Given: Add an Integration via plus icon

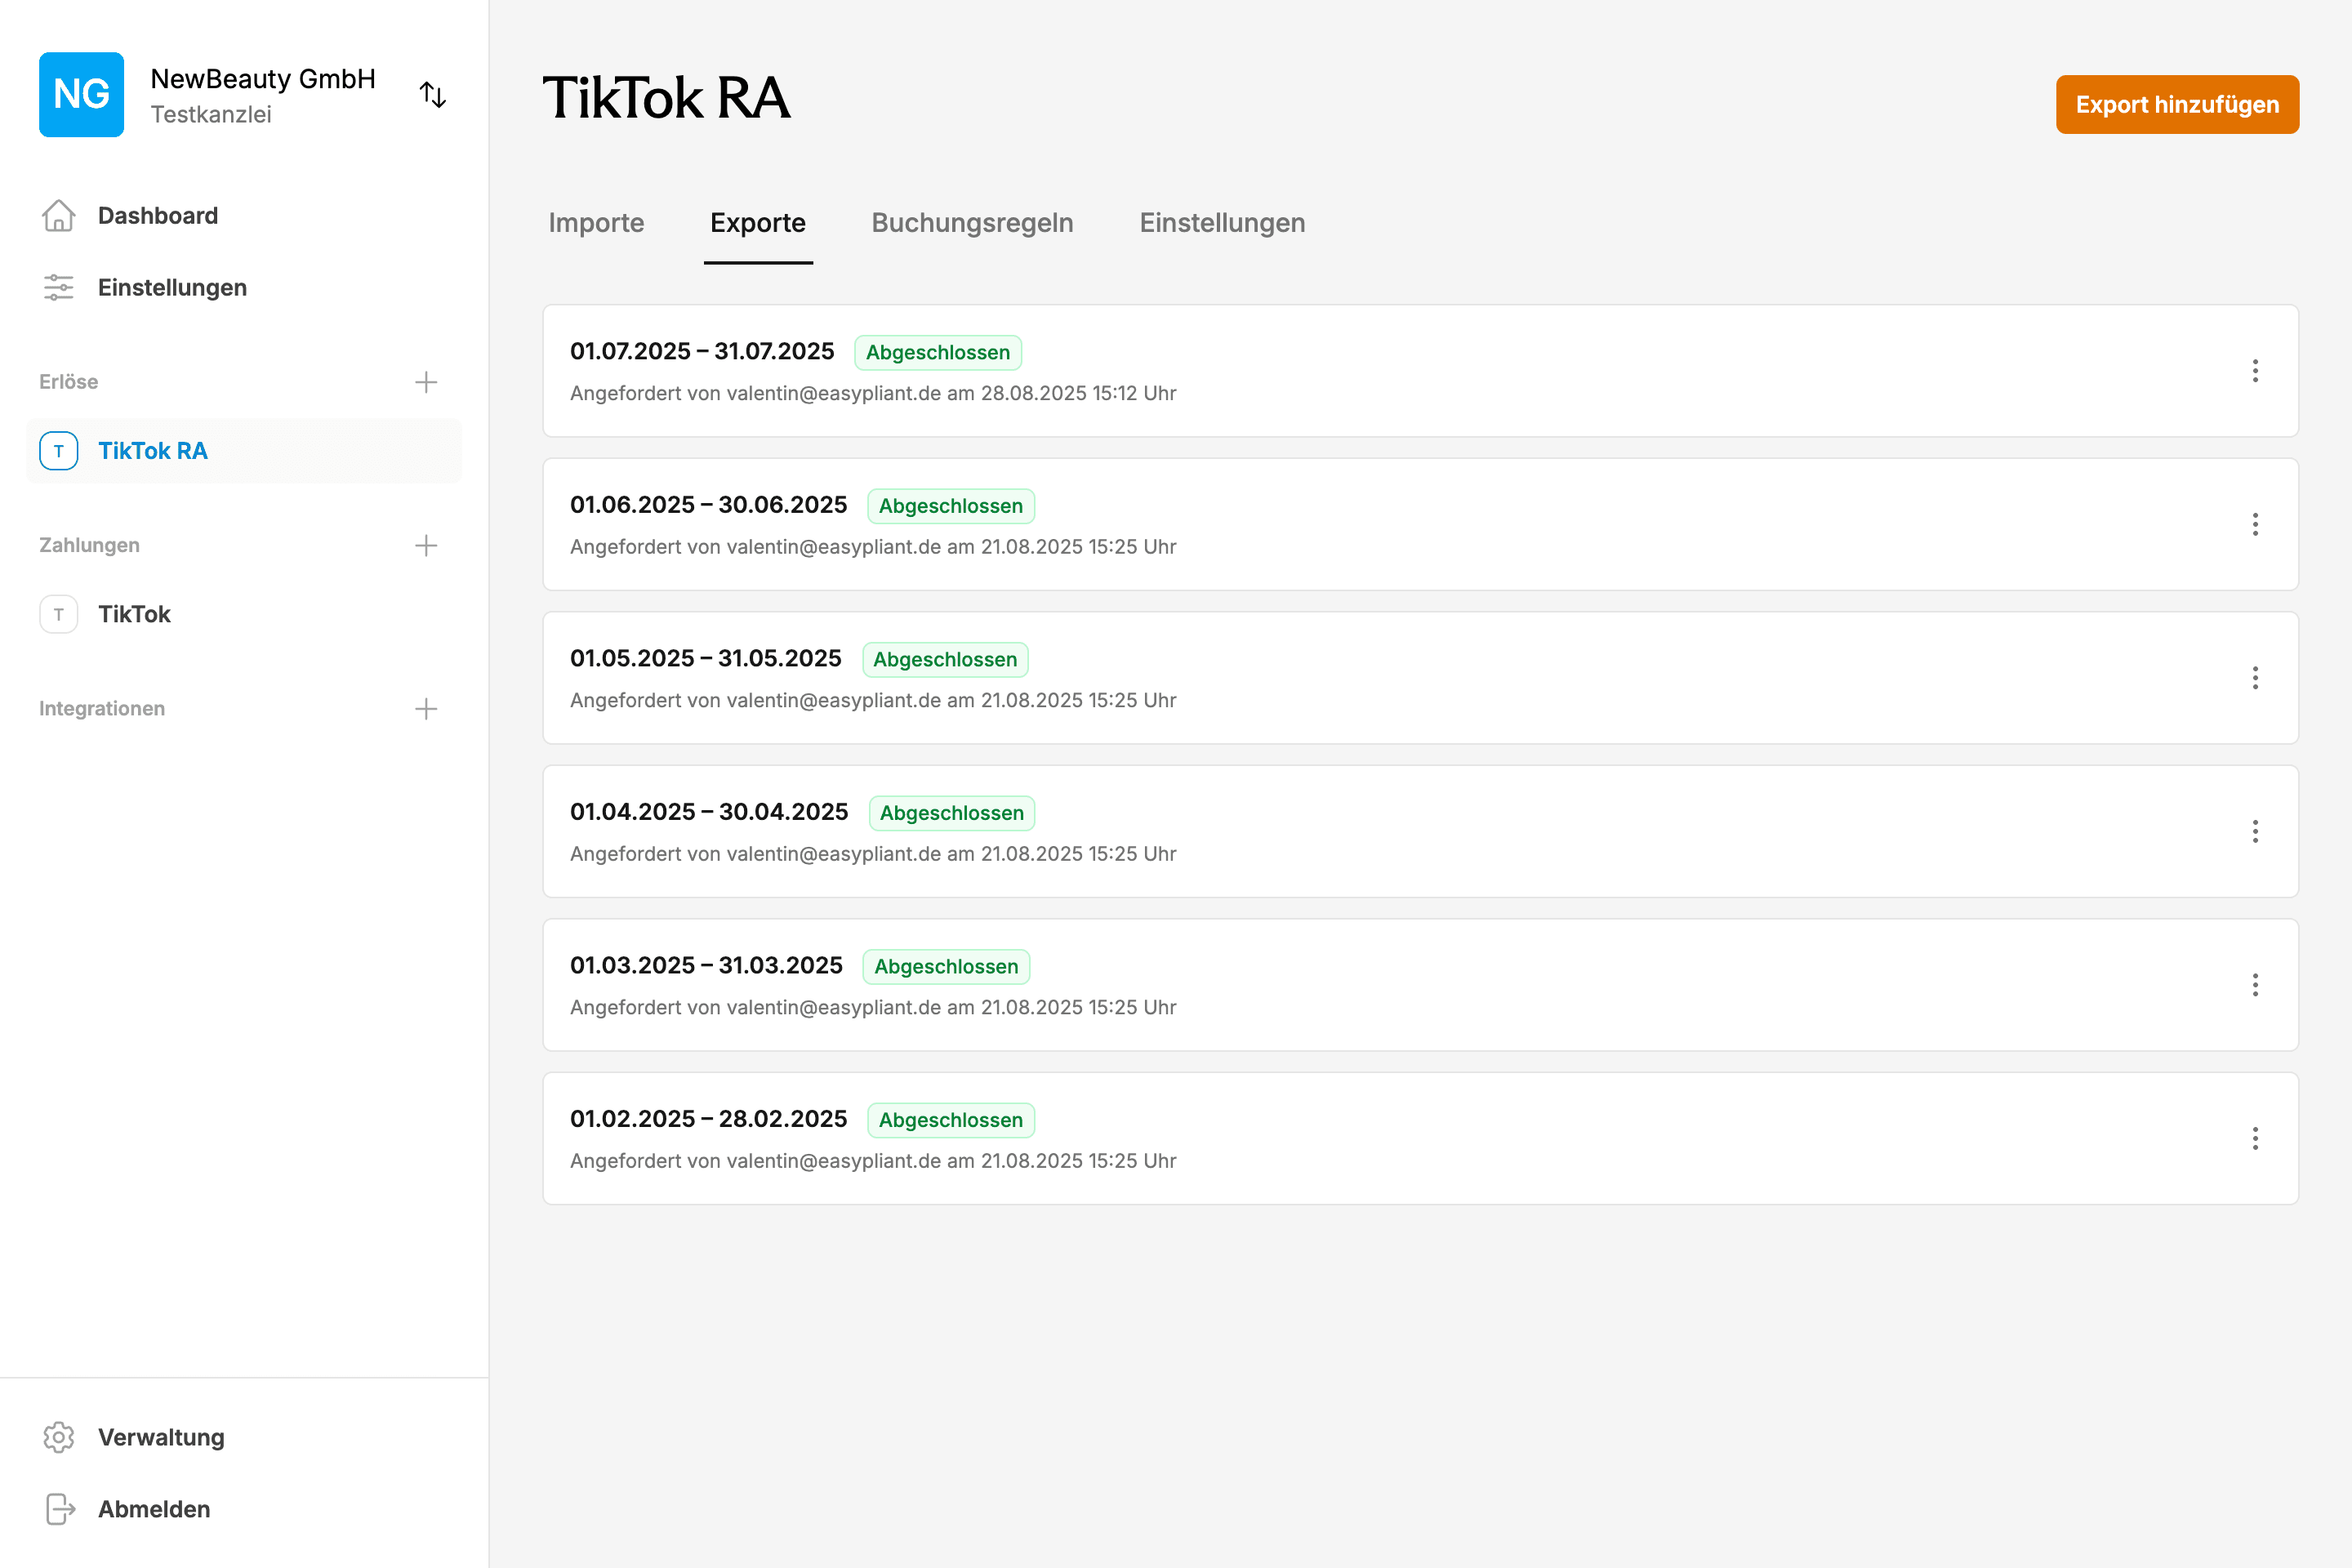Looking at the screenshot, I should tap(426, 708).
